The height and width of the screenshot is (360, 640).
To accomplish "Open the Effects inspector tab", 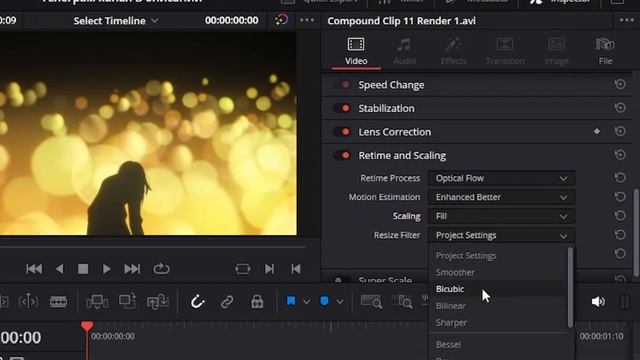I will click(453, 51).
